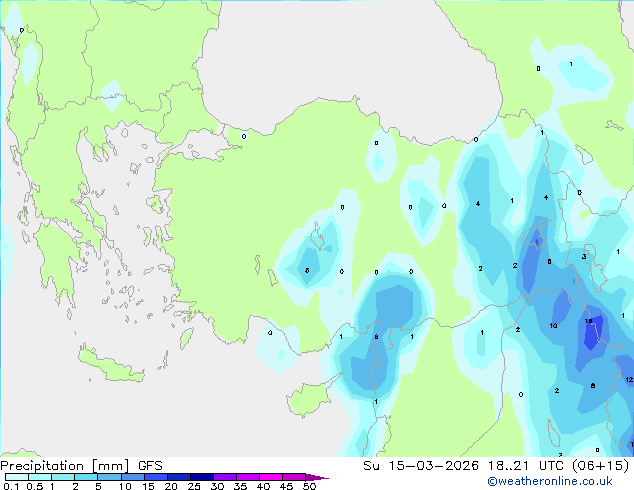Click the 30 to 35 mm legend swatch

(x=224, y=477)
